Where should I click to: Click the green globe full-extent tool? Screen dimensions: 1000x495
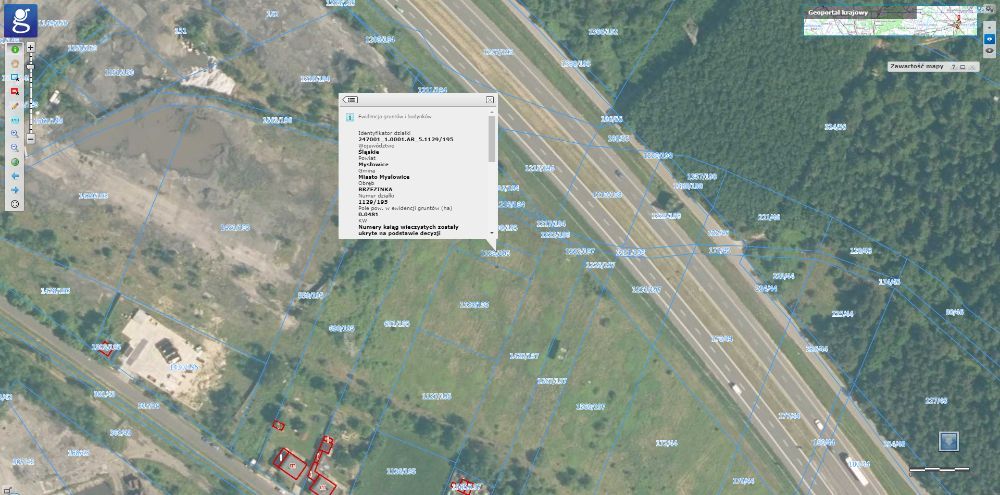coord(15,162)
